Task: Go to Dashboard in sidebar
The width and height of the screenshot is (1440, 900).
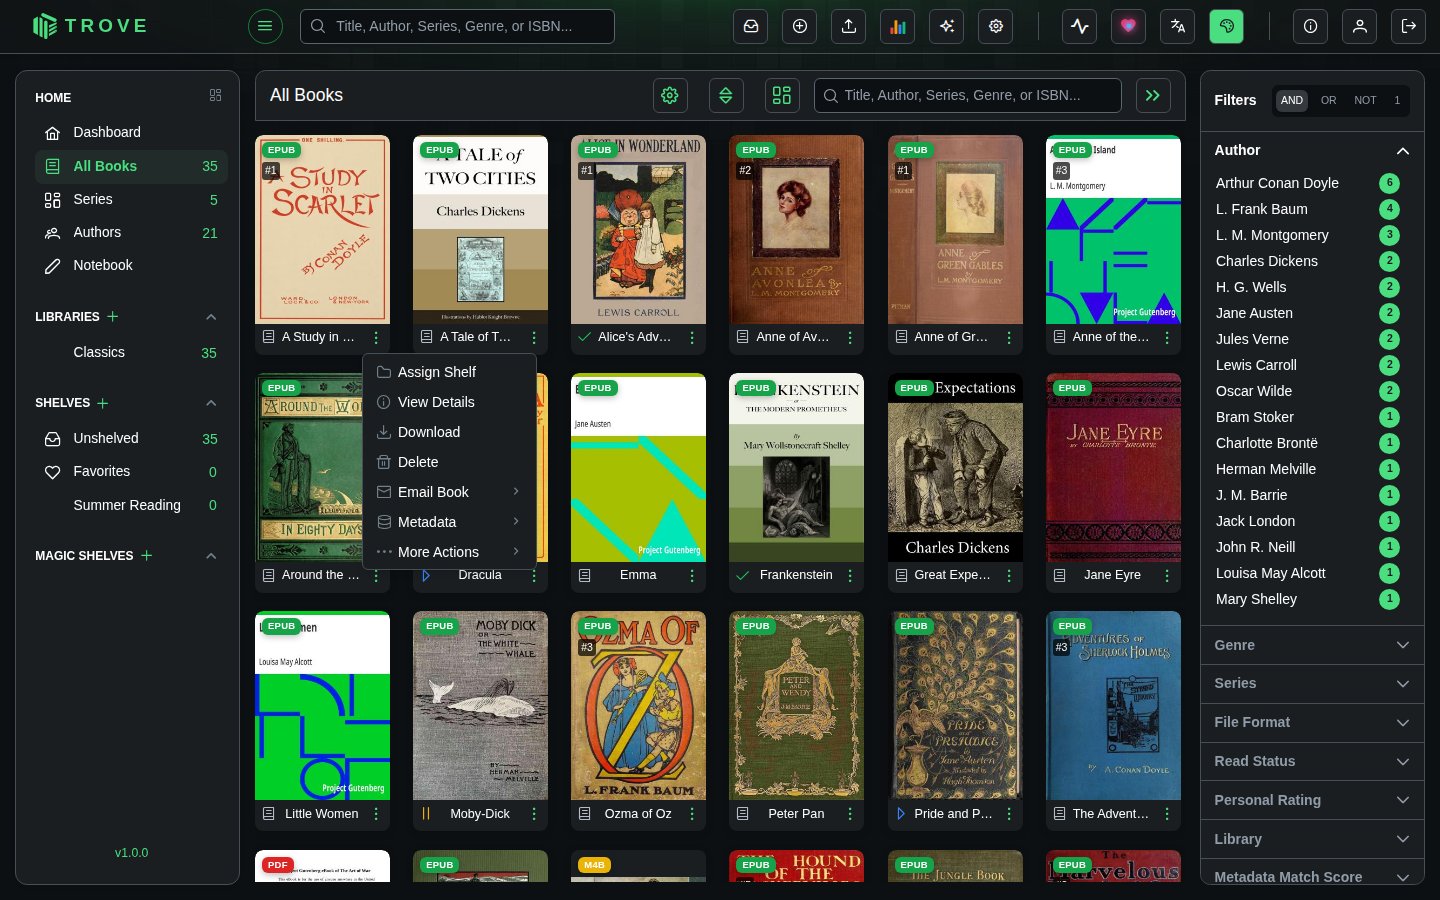Action: point(131,132)
